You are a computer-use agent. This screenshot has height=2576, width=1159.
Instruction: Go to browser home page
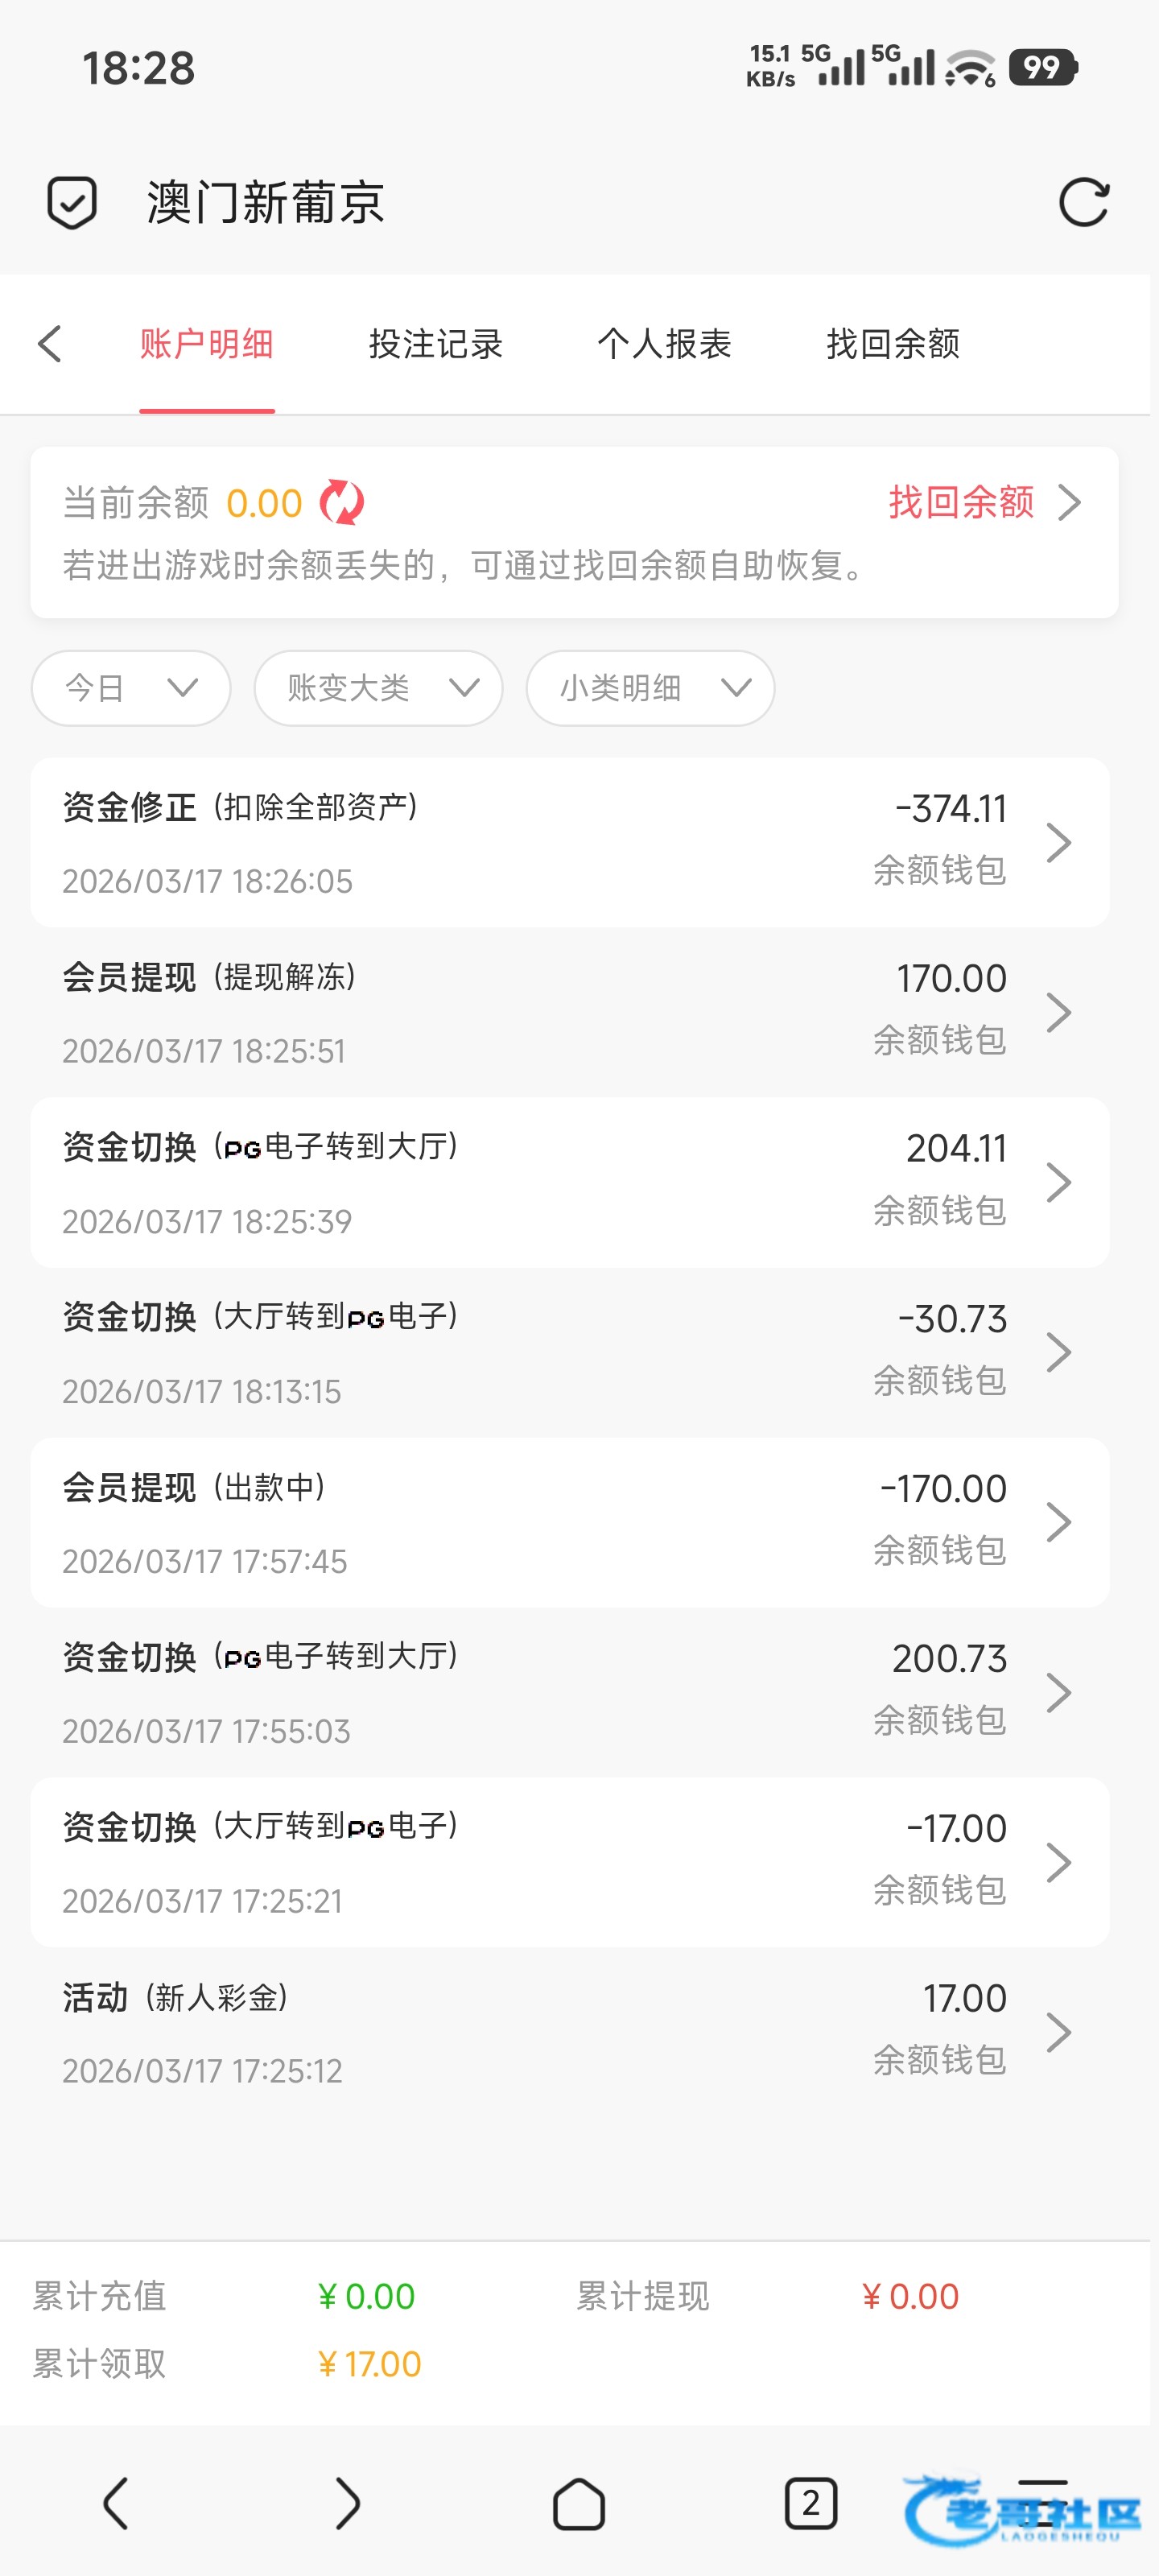pyautogui.click(x=579, y=2504)
